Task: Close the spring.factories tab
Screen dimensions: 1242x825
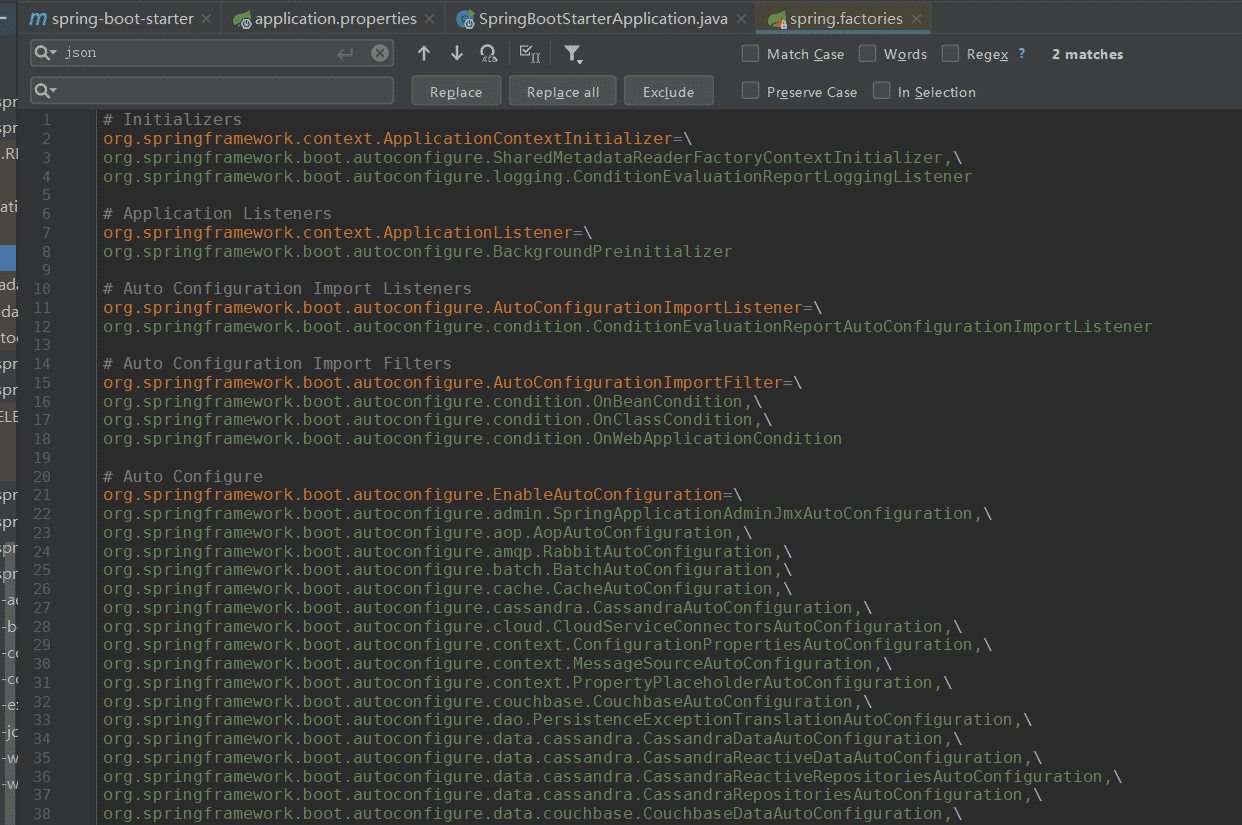Action: 916,19
